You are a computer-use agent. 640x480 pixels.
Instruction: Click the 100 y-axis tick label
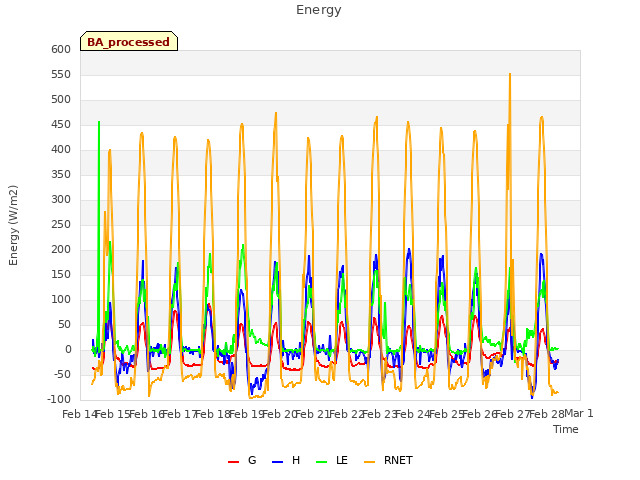tap(61, 300)
